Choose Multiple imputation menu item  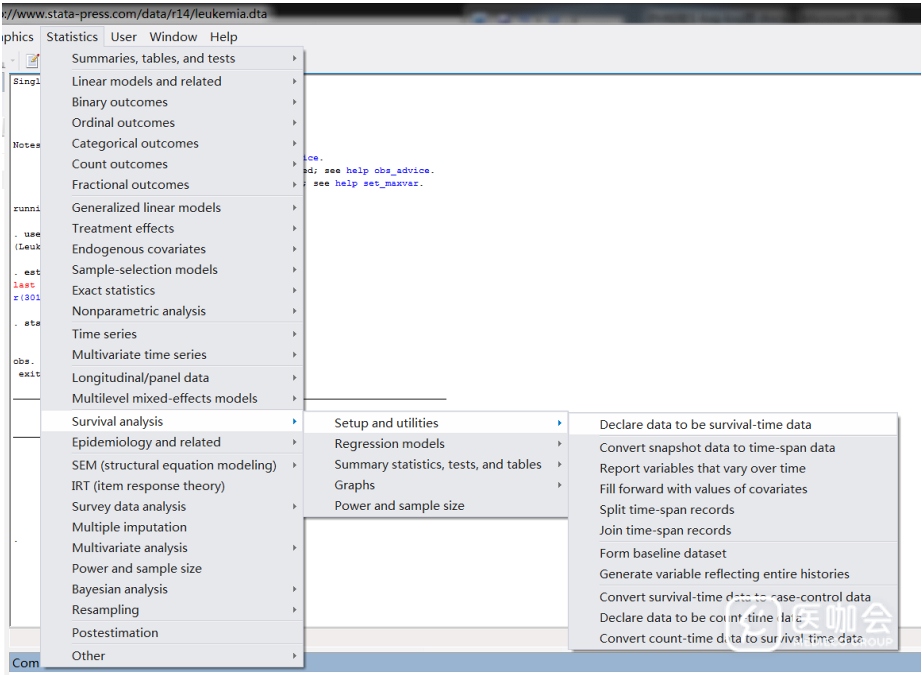[x=129, y=527]
